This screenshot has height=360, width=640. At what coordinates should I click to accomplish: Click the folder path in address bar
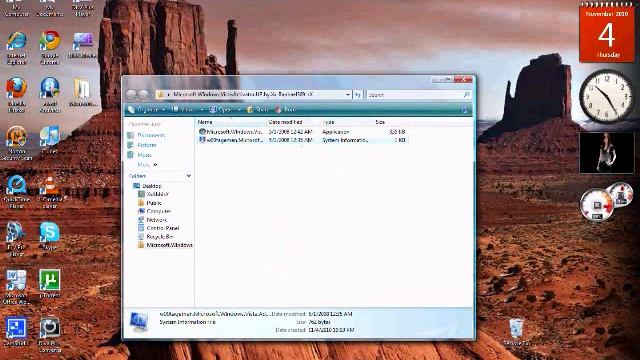coord(243,95)
